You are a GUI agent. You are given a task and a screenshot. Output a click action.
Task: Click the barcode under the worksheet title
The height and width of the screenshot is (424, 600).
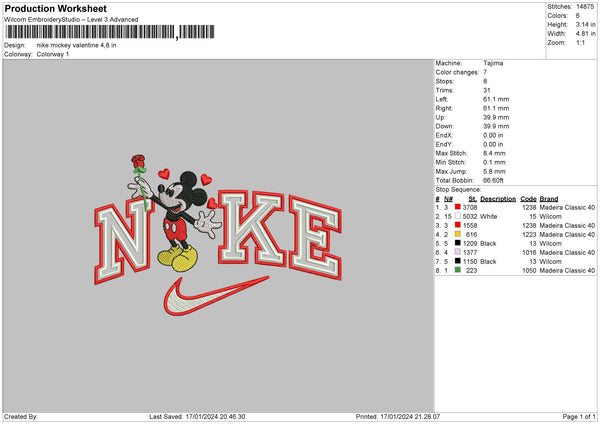click(x=109, y=32)
